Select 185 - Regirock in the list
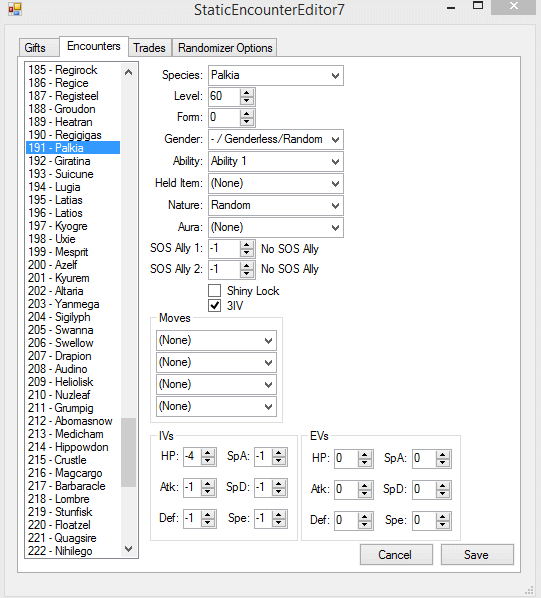The width and height of the screenshot is (541, 598). click(73, 70)
